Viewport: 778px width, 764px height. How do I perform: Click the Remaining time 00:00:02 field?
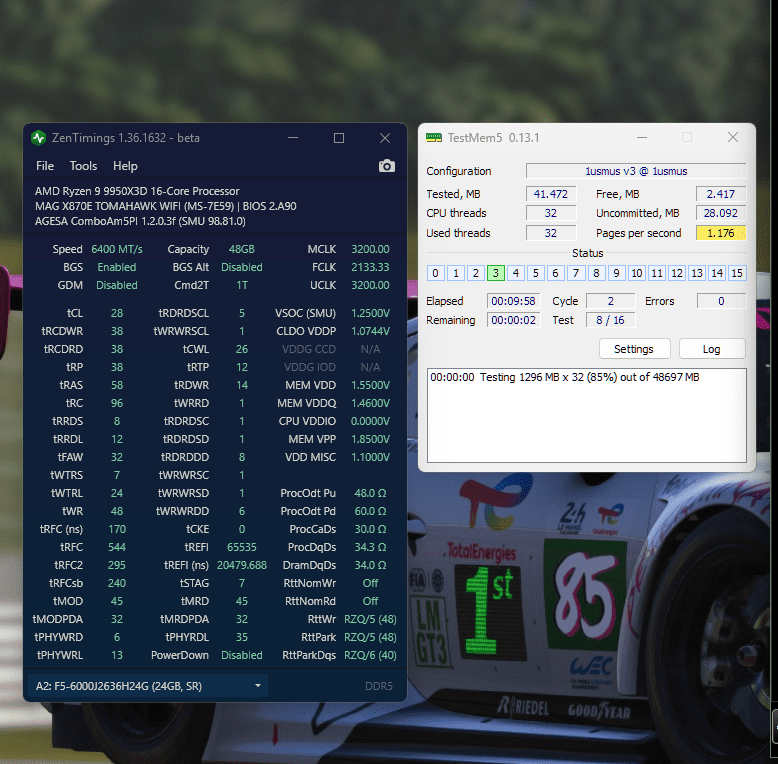(x=513, y=320)
